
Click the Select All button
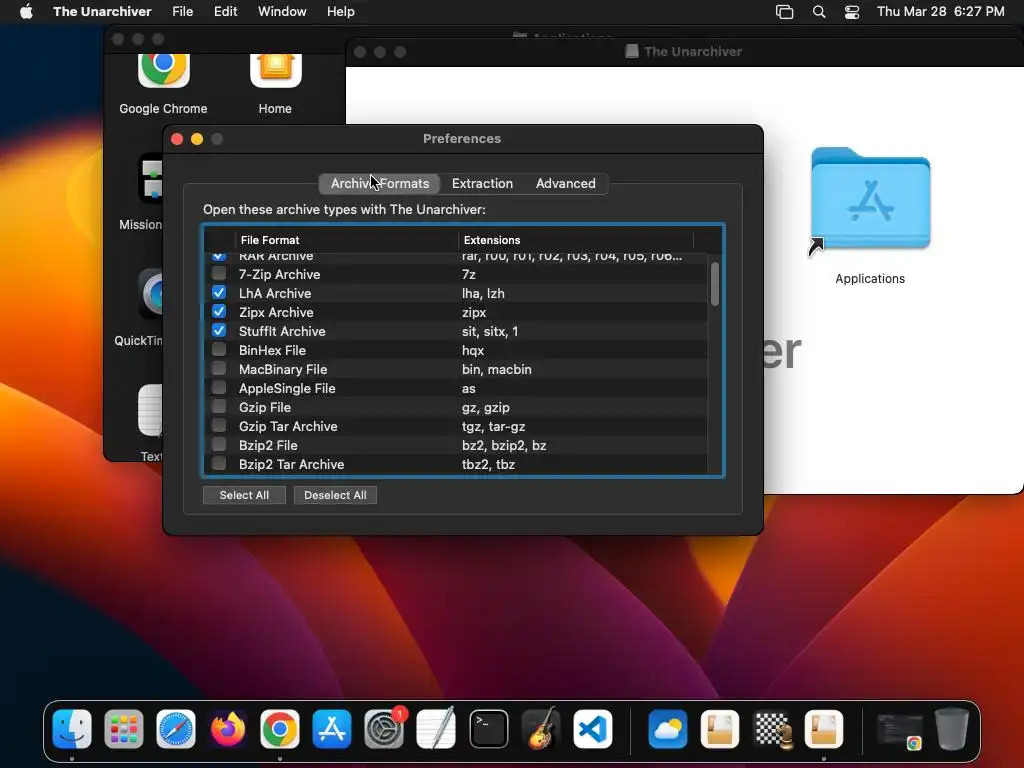tap(244, 495)
